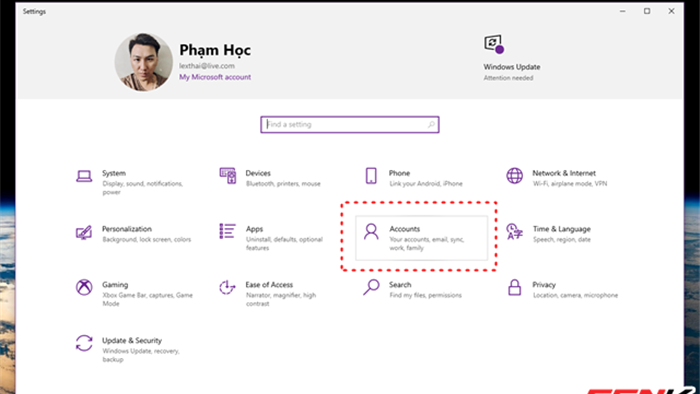
Task: Click 'Find my files, permissions' description
Action: pyautogui.click(x=425, y=295)
